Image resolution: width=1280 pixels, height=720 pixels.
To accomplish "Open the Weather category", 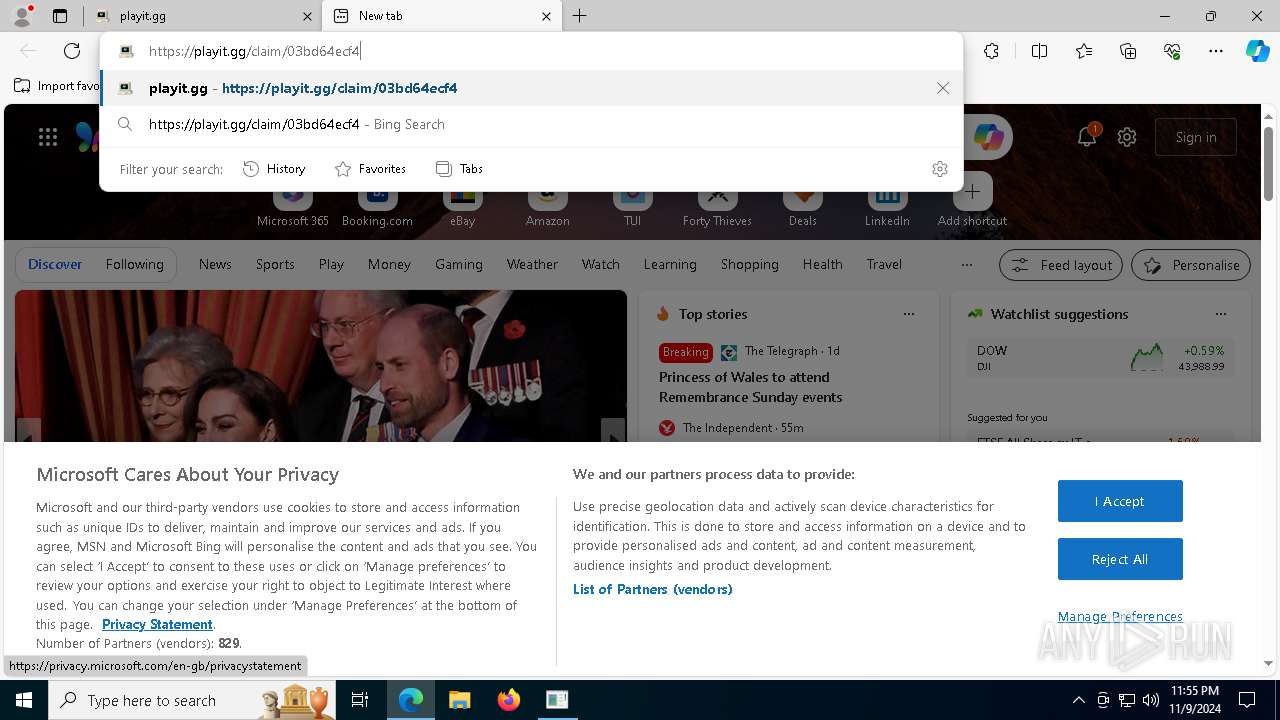I will [532, 264].
